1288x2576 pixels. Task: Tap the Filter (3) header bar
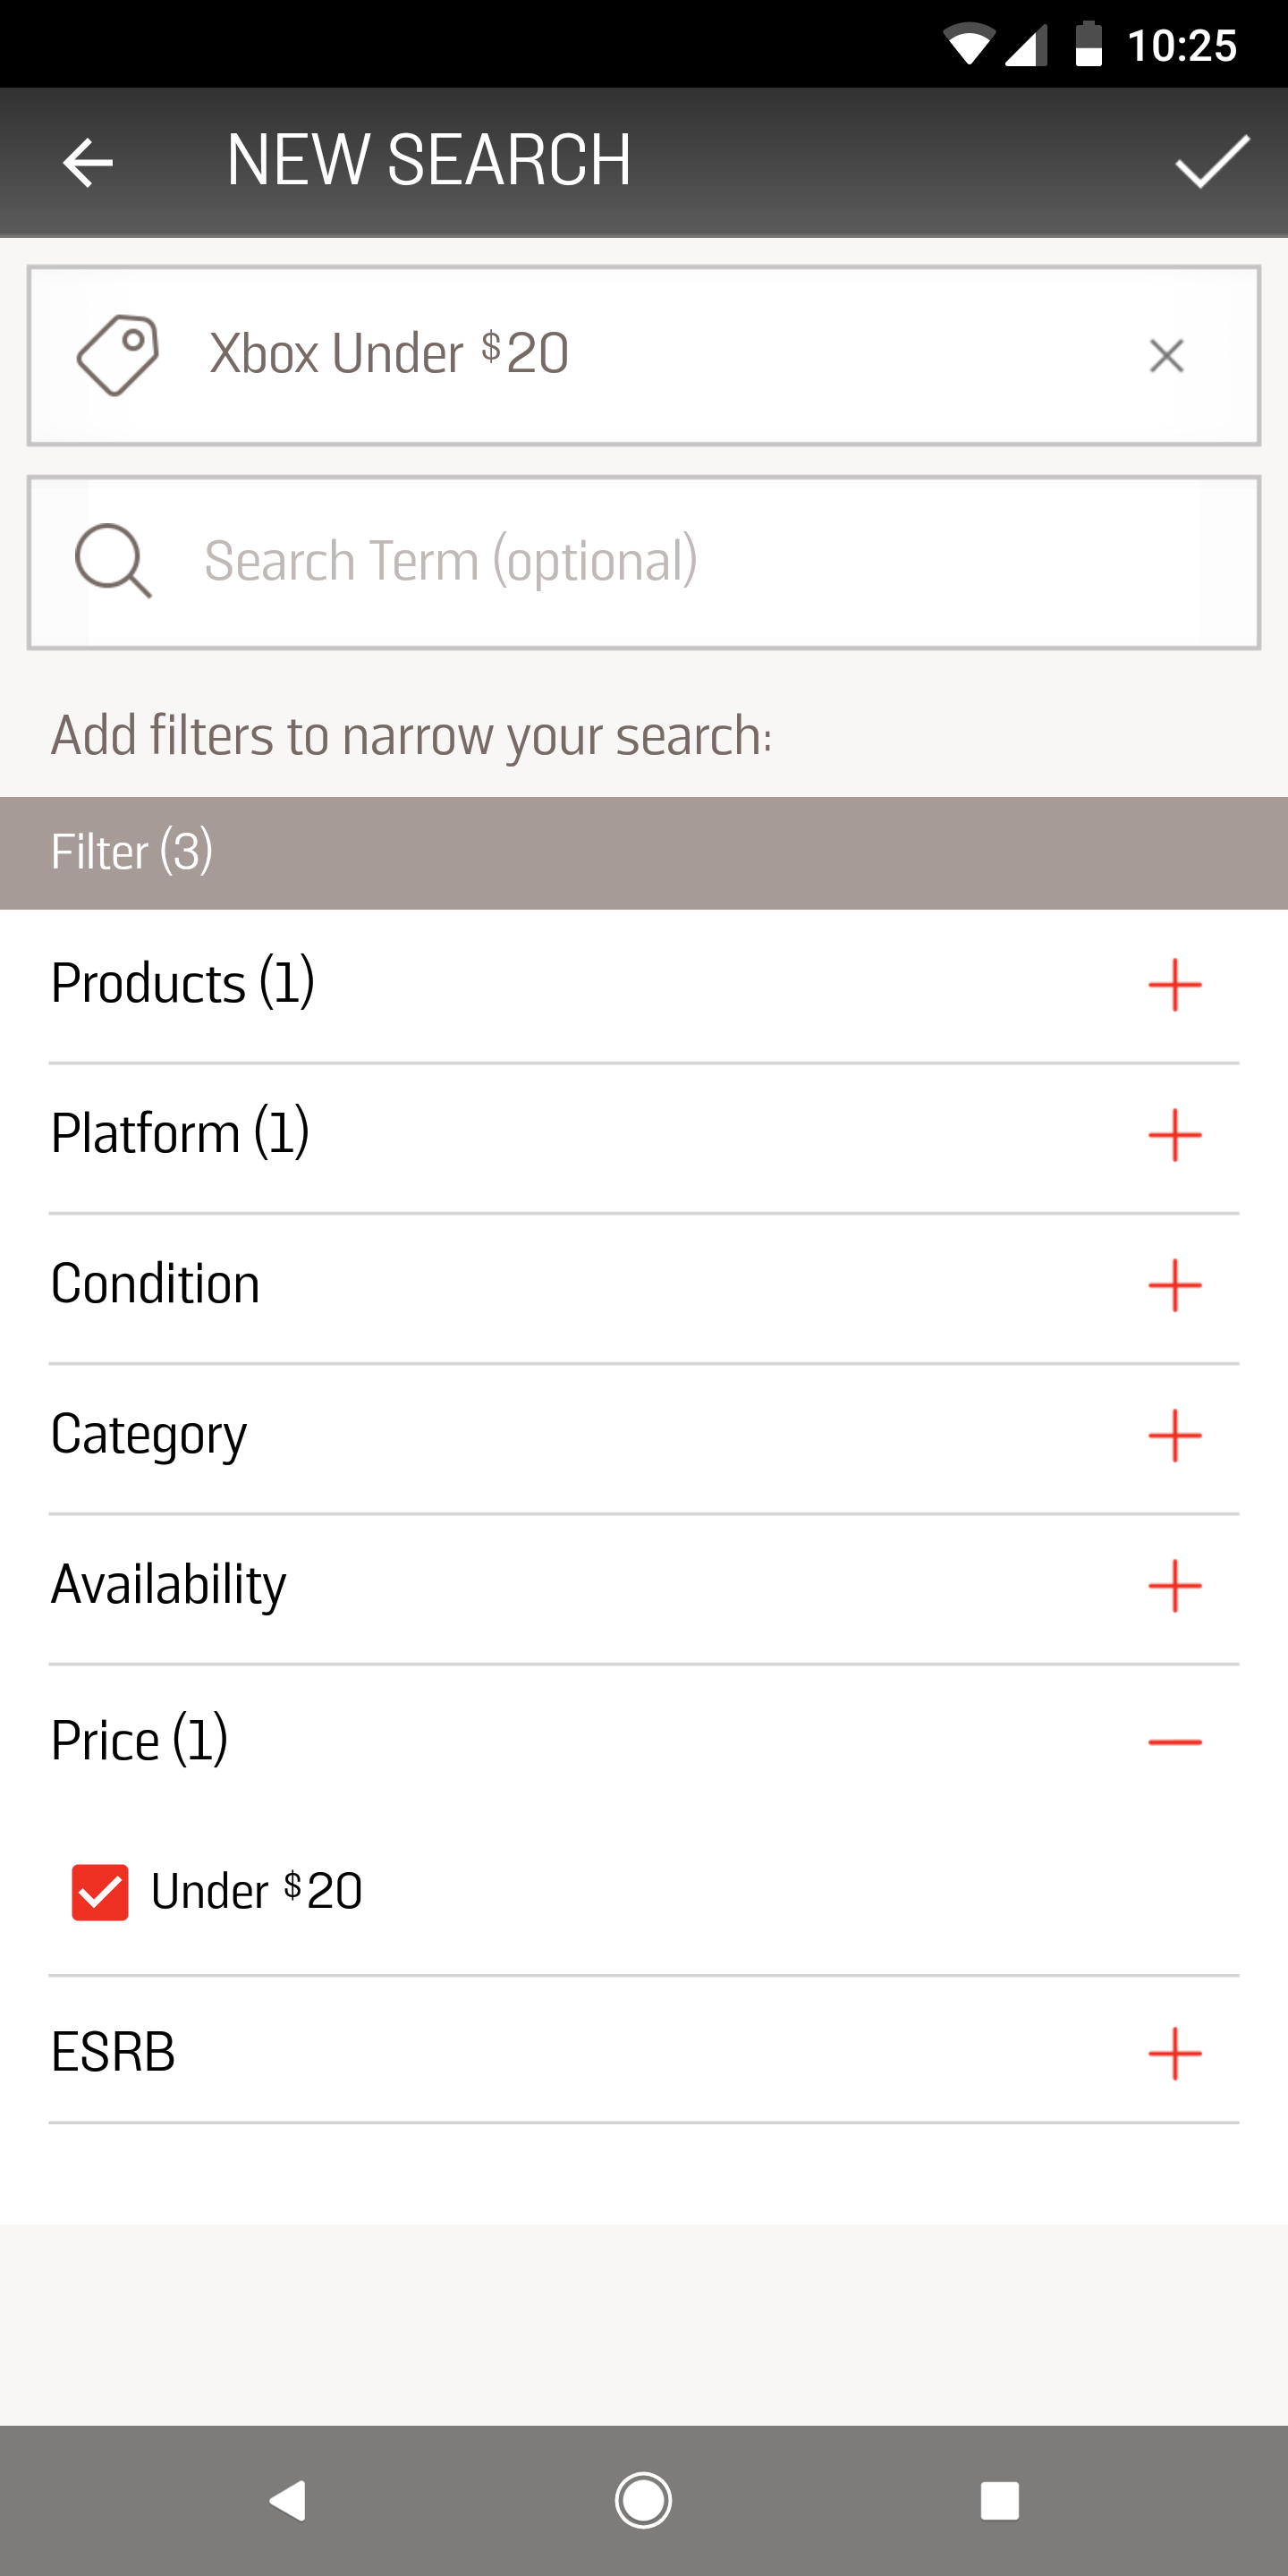[x=644, y=852]
